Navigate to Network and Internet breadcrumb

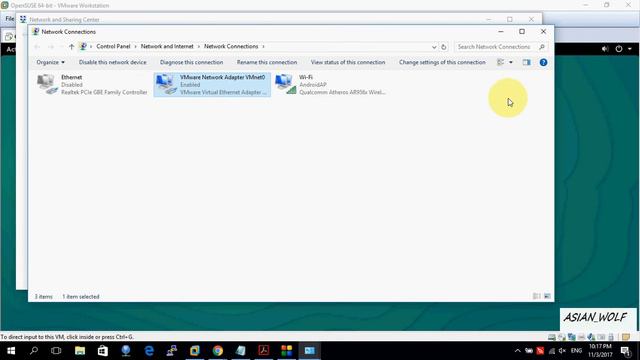pos(167,47)
